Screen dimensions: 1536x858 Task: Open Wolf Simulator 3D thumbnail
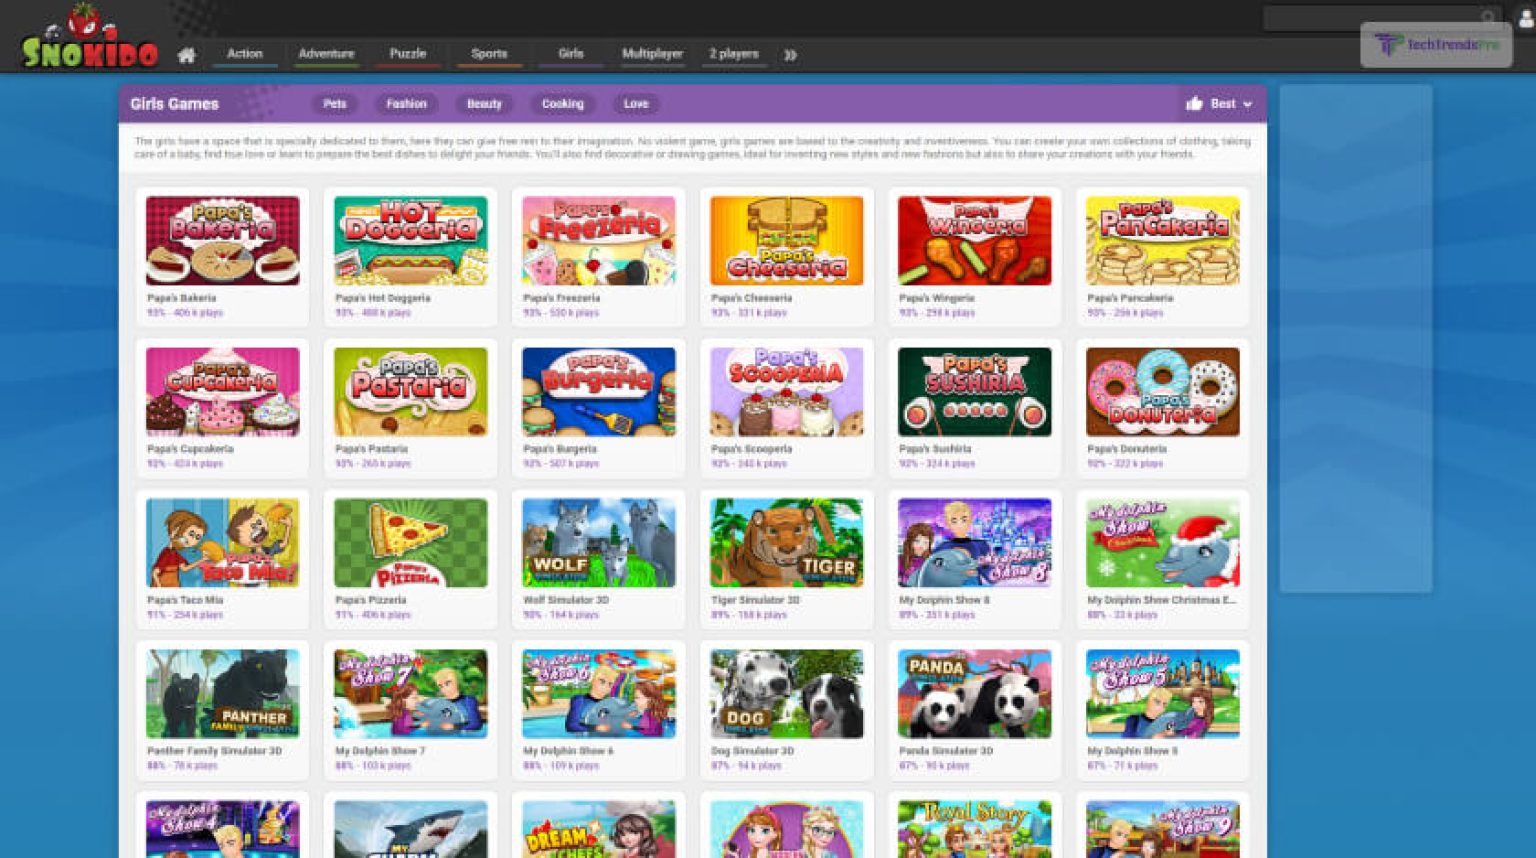598,542
